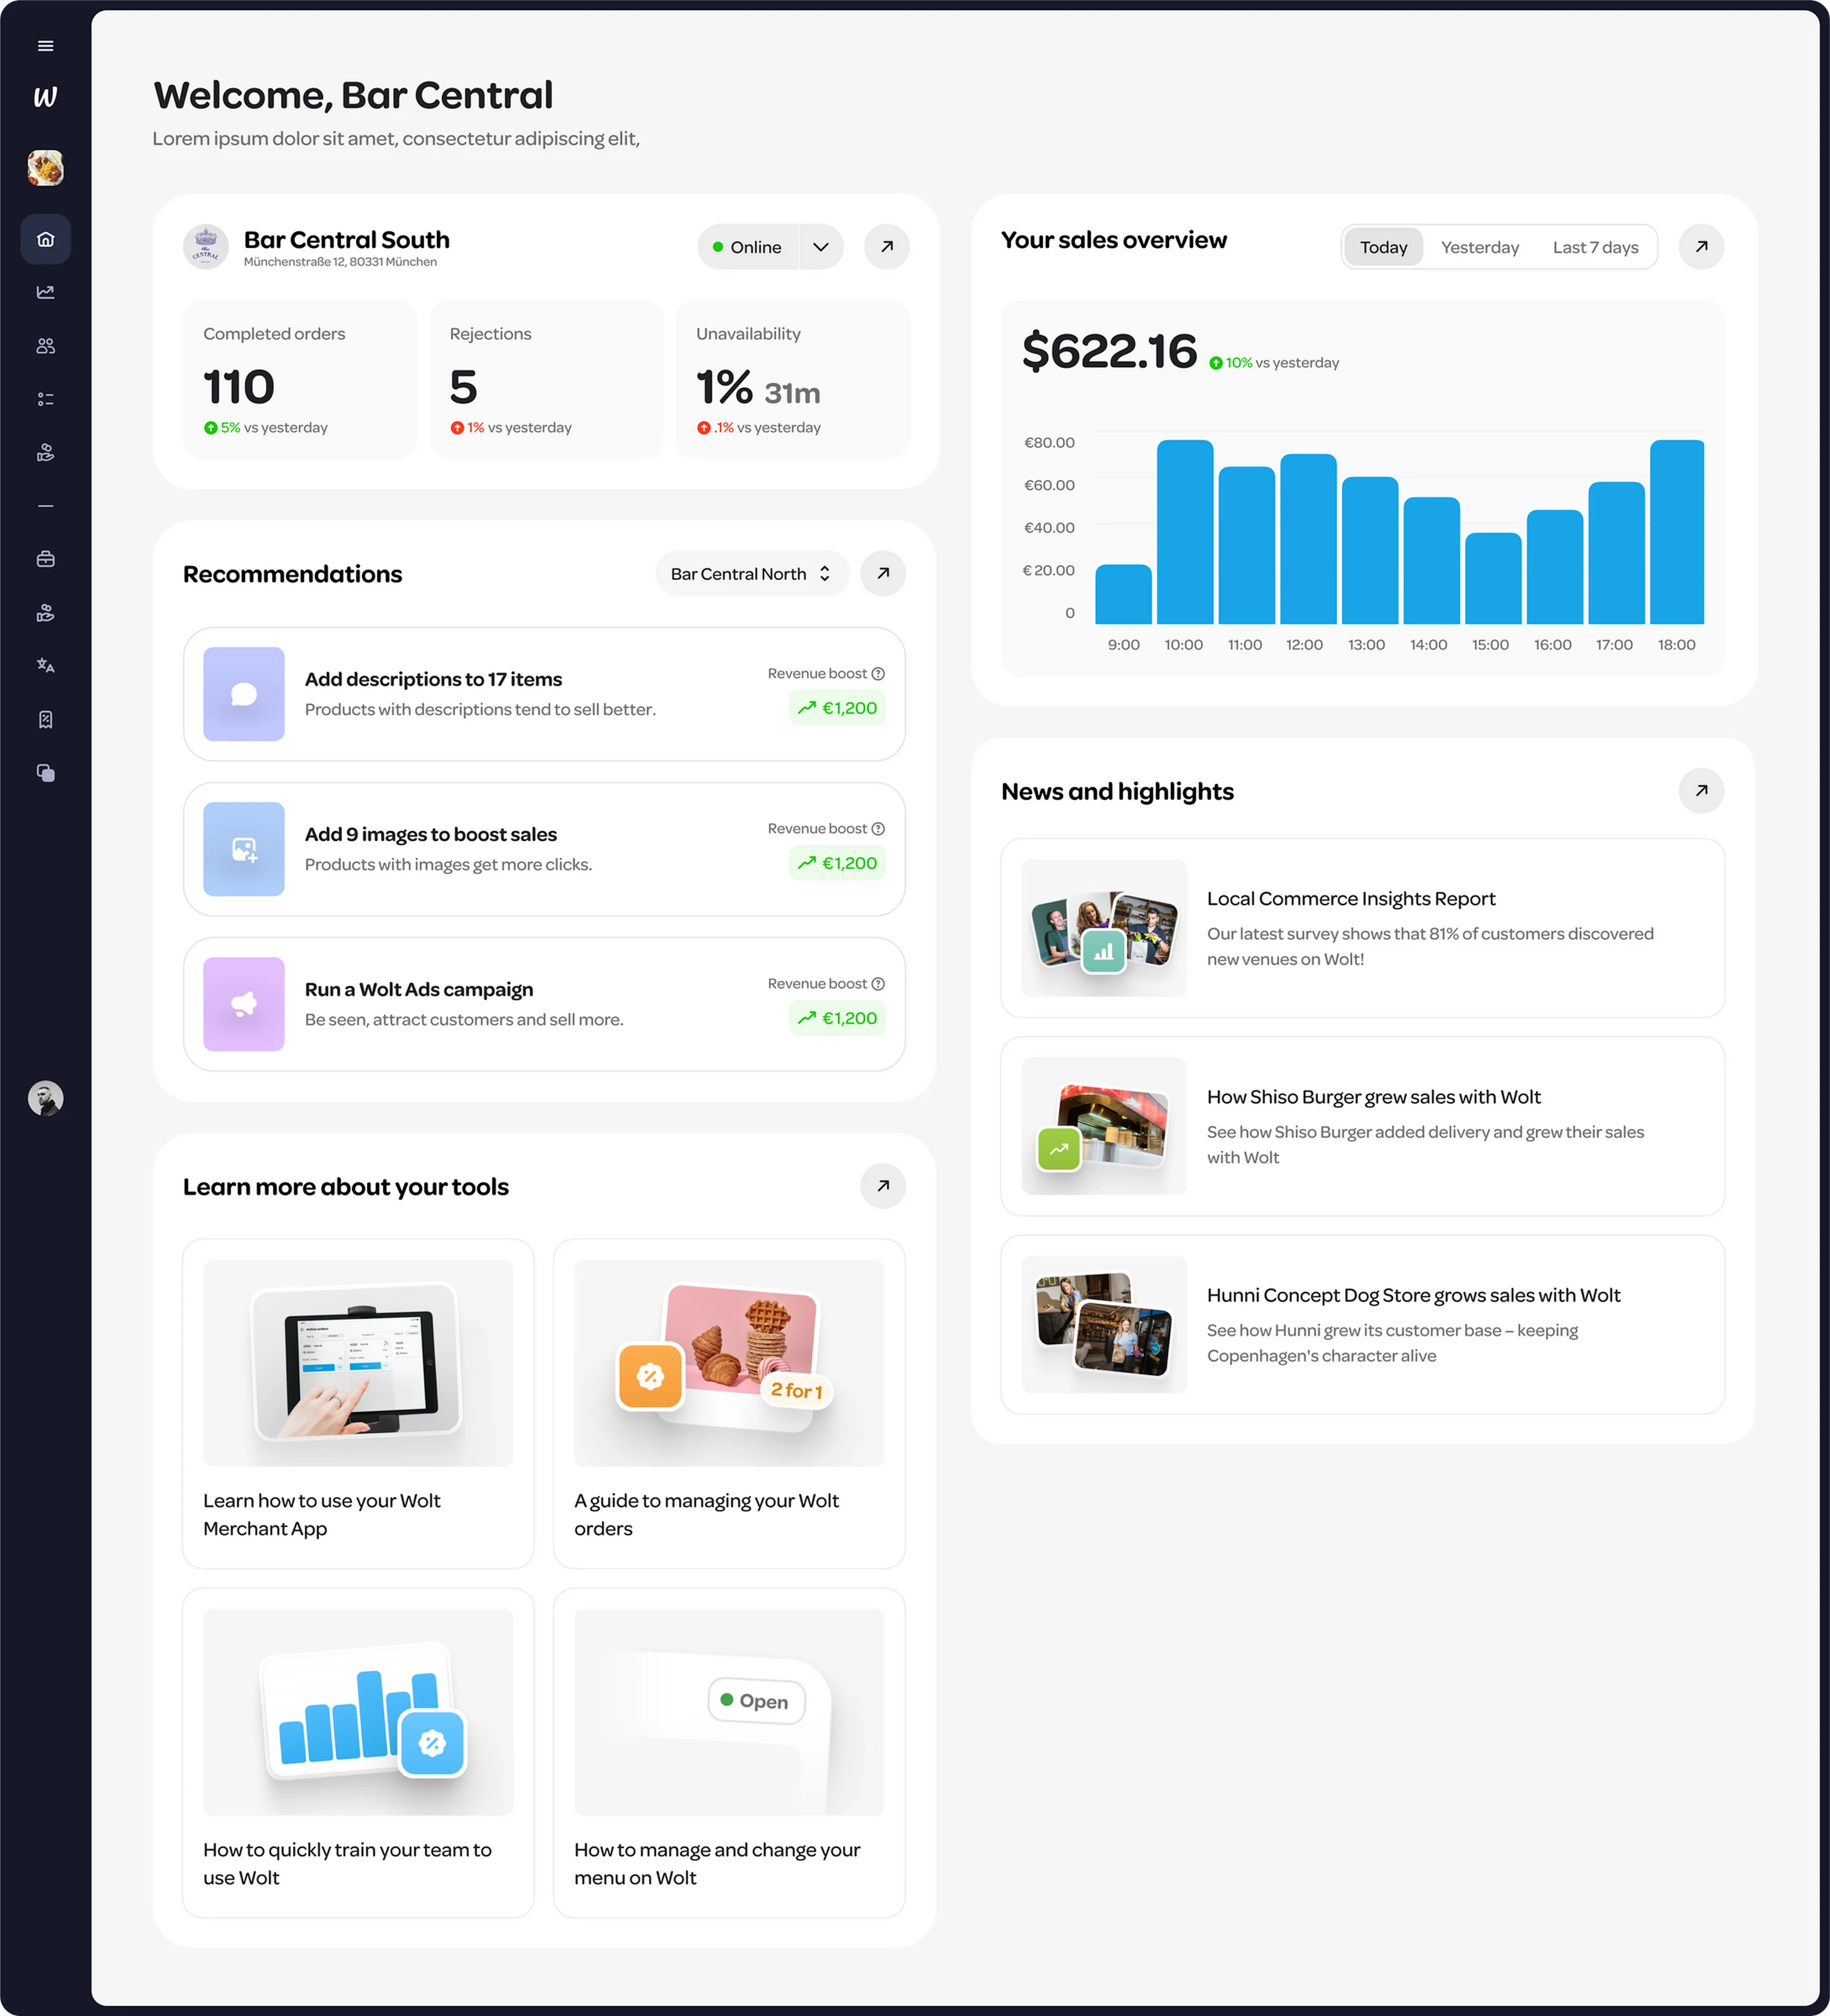Open the analytics chart icon in the sidebar
The height and width of the screenshot is (2016, 1830).
(x=45, y=292)
